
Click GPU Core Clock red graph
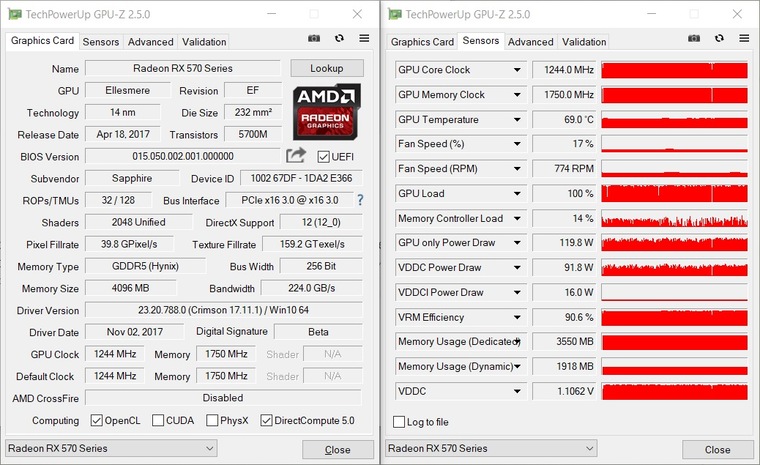[x=674, y=70]
